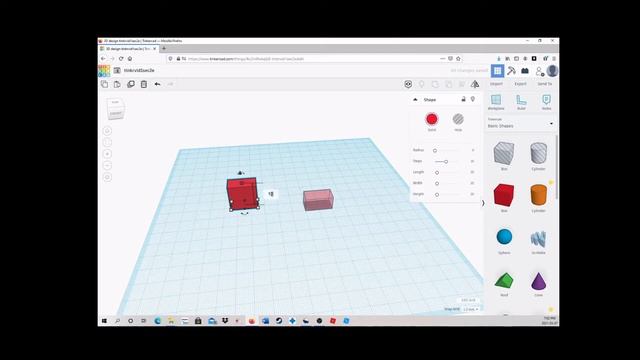Click the Import button
The image size is (640, 360).
tap(496, 84)
